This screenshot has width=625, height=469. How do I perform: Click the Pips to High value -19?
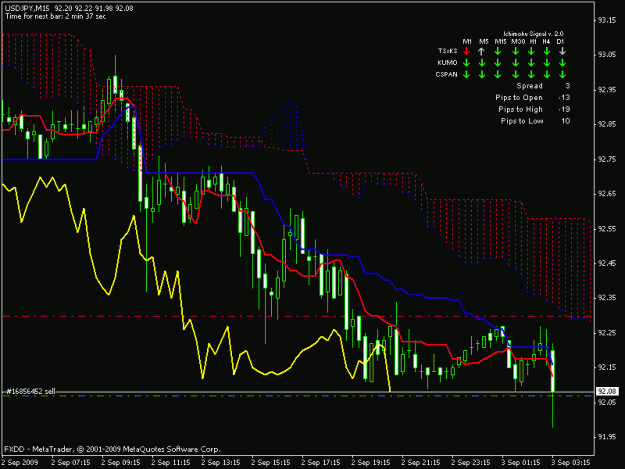[564, 109]
